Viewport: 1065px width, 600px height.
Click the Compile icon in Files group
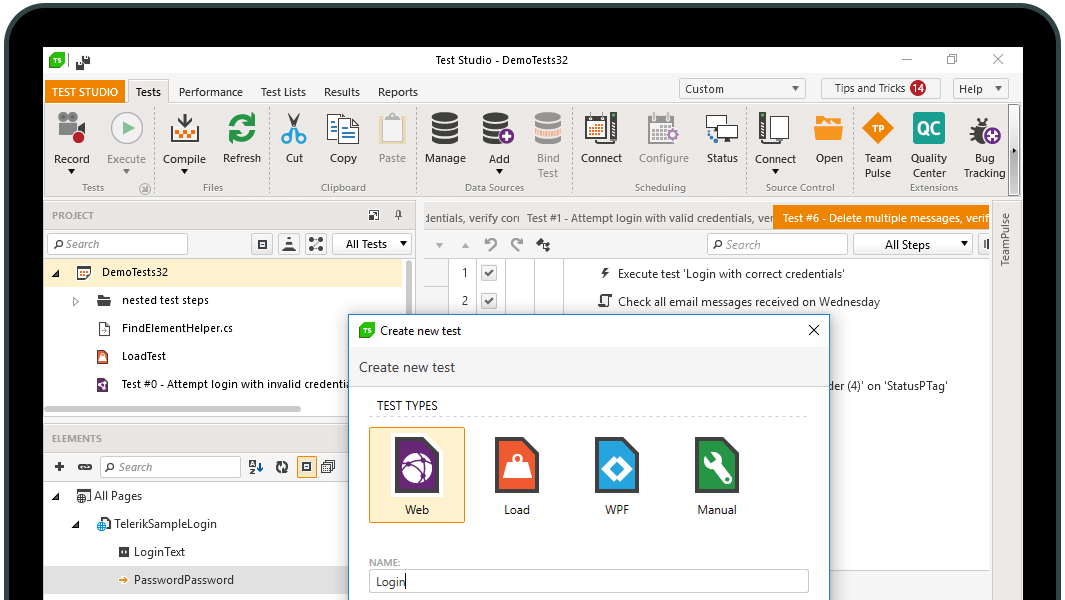184,128
